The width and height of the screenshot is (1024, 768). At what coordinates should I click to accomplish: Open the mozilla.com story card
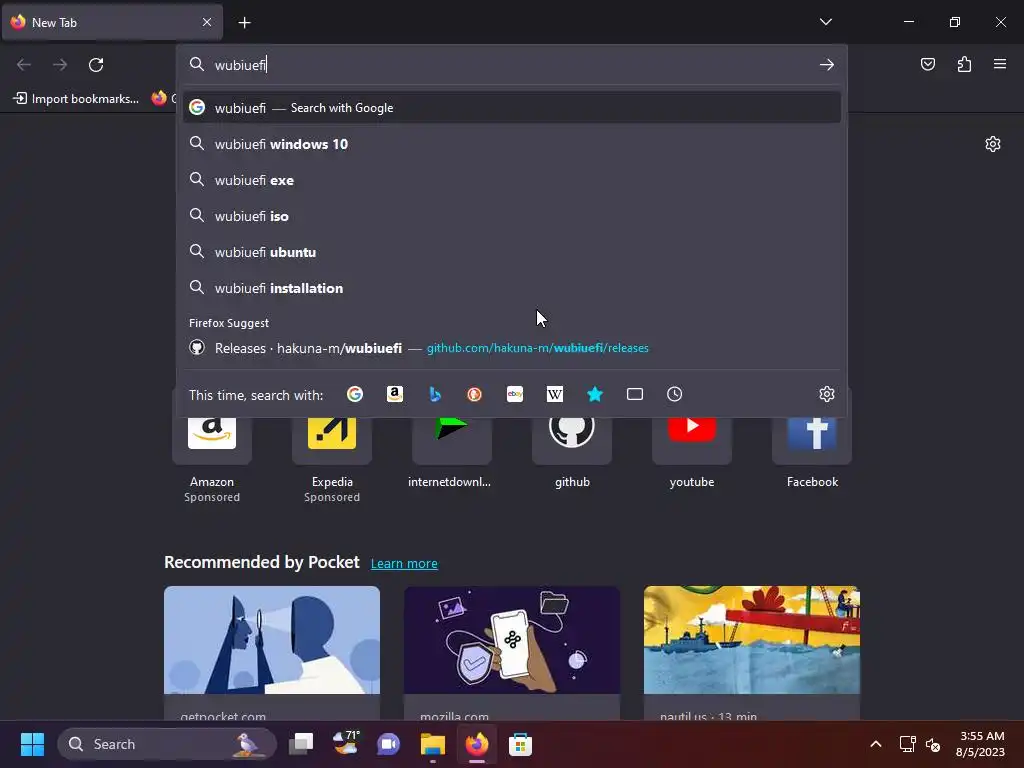[x=512, y=653]
